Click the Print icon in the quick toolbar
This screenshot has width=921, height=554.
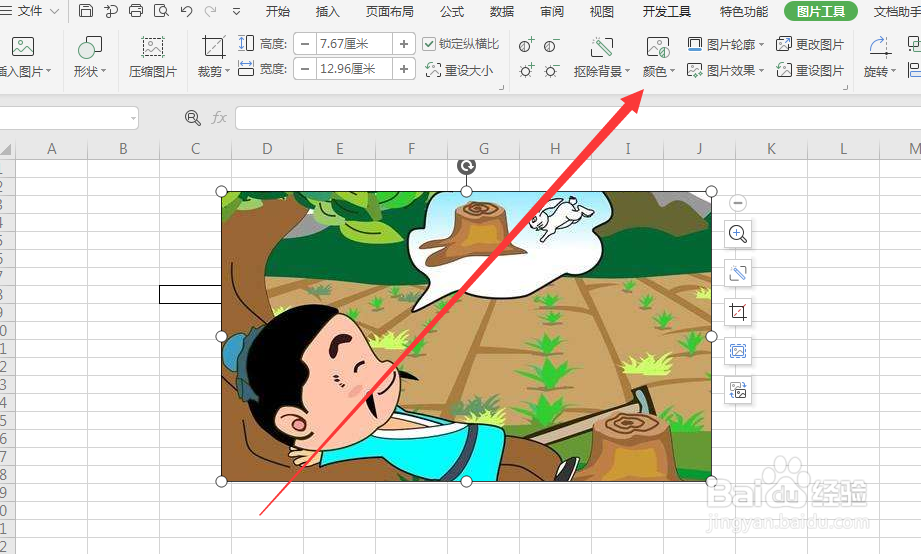pos(136,11)
